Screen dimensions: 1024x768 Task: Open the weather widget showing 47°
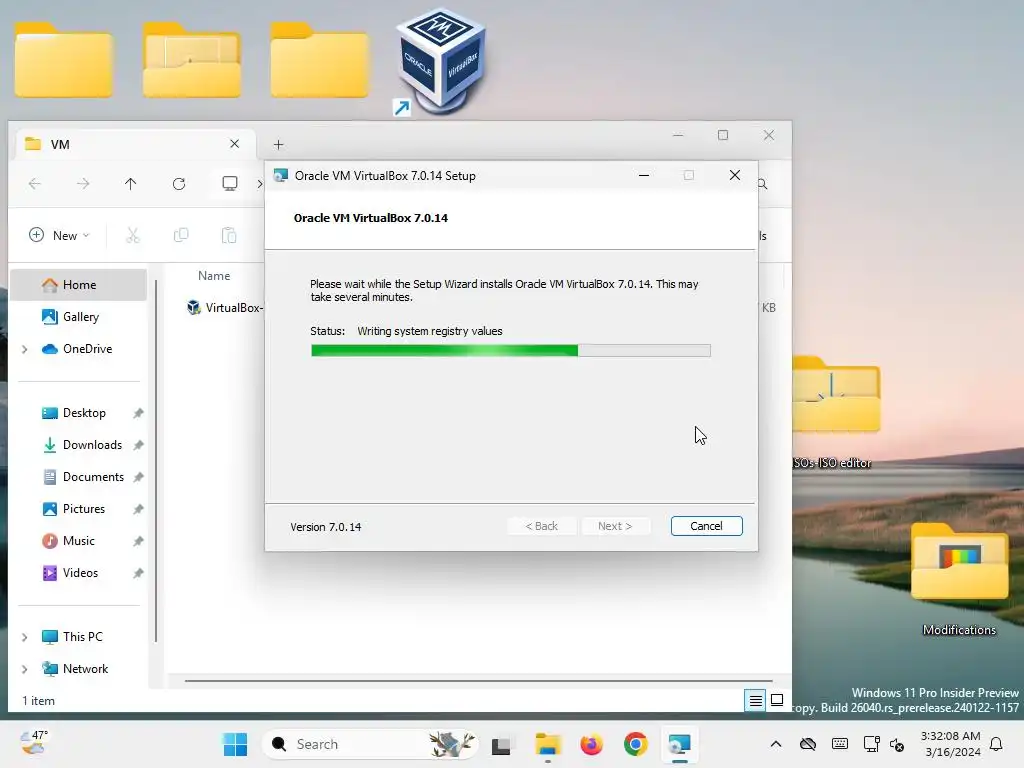click(34, 743)
